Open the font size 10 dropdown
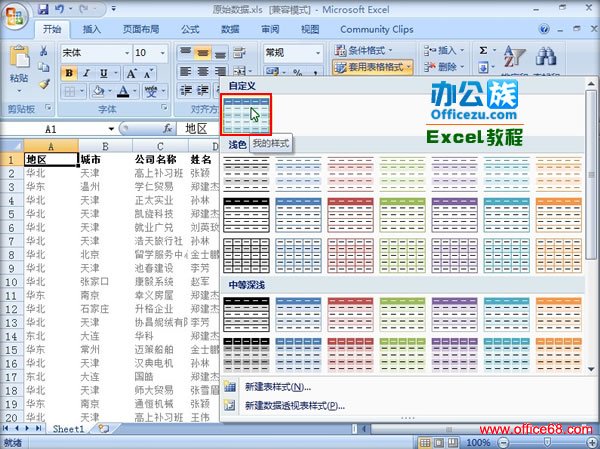Screen dimensions: 600x449 [x=163, y=53]
